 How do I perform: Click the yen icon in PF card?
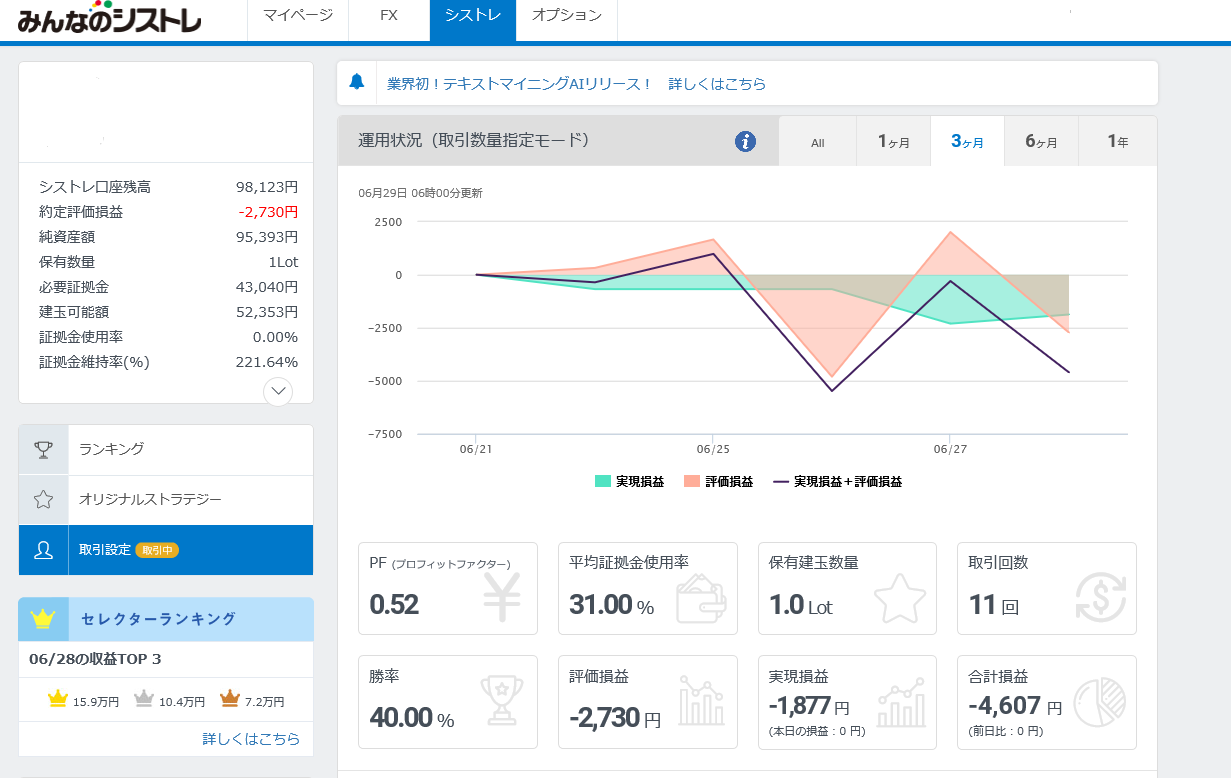[502, 597]
